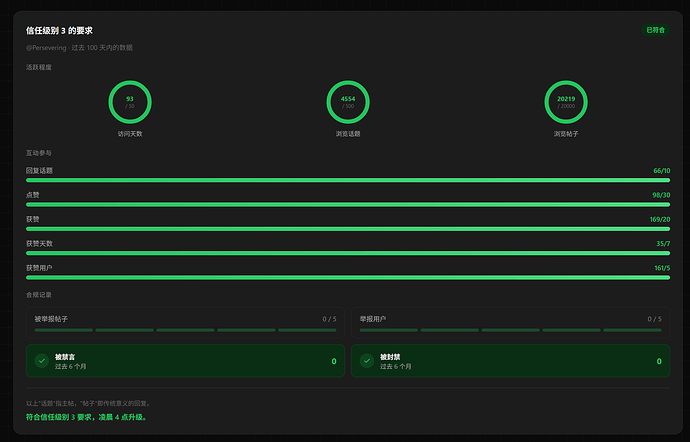This screenshot has height=442, width=690.
Task: Click the 举报用户 segmented bar
Action: tap(510, 330)
